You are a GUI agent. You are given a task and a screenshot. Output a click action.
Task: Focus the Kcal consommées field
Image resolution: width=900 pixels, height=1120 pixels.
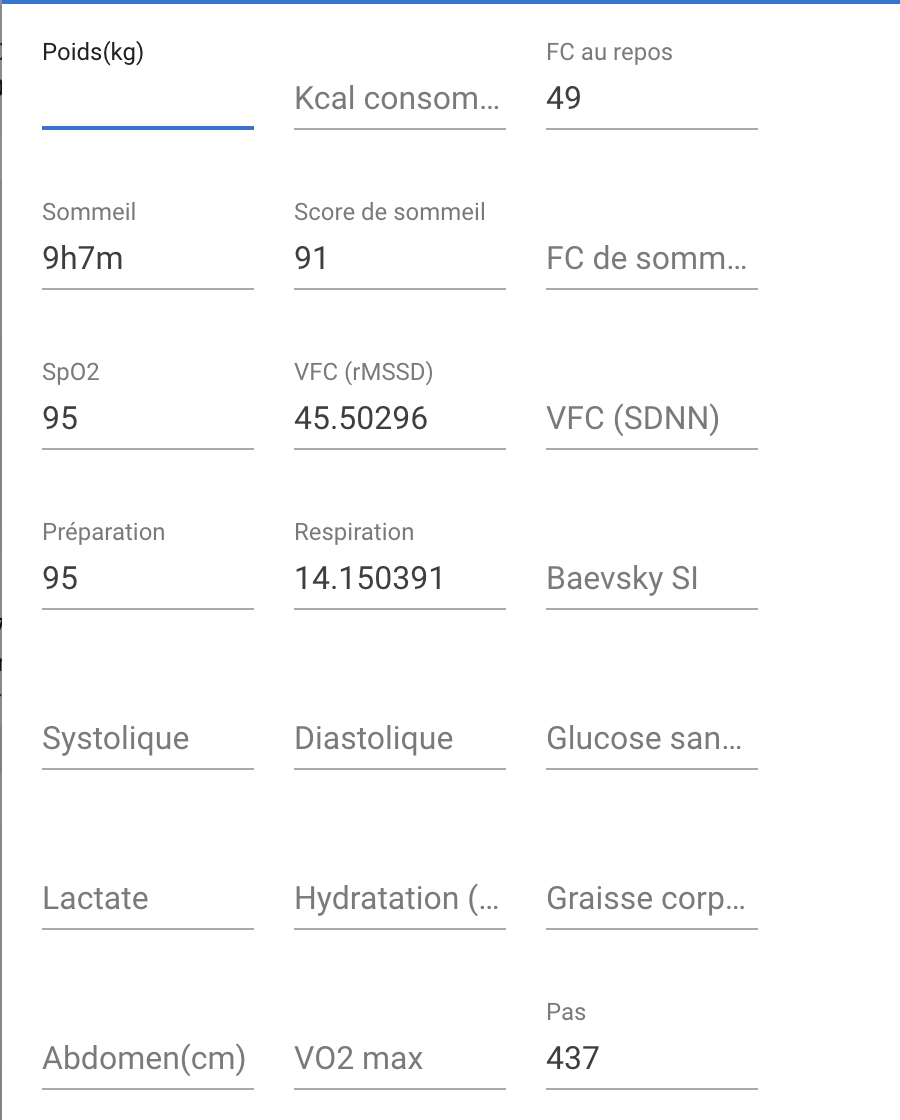point(399,99)
